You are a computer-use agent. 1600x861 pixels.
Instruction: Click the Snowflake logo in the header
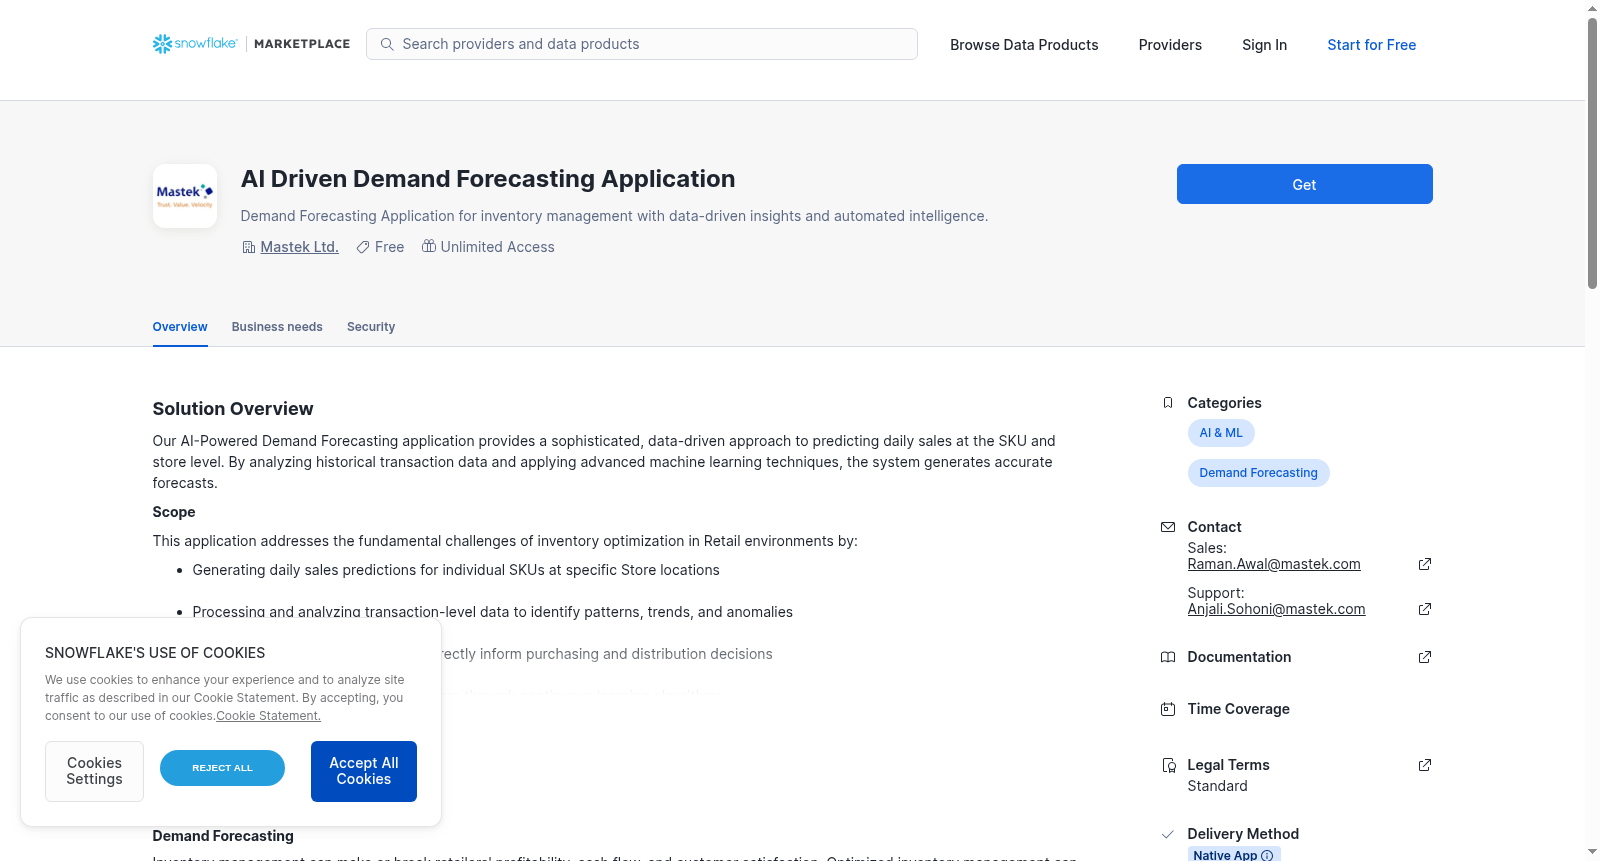pos(195,44)
